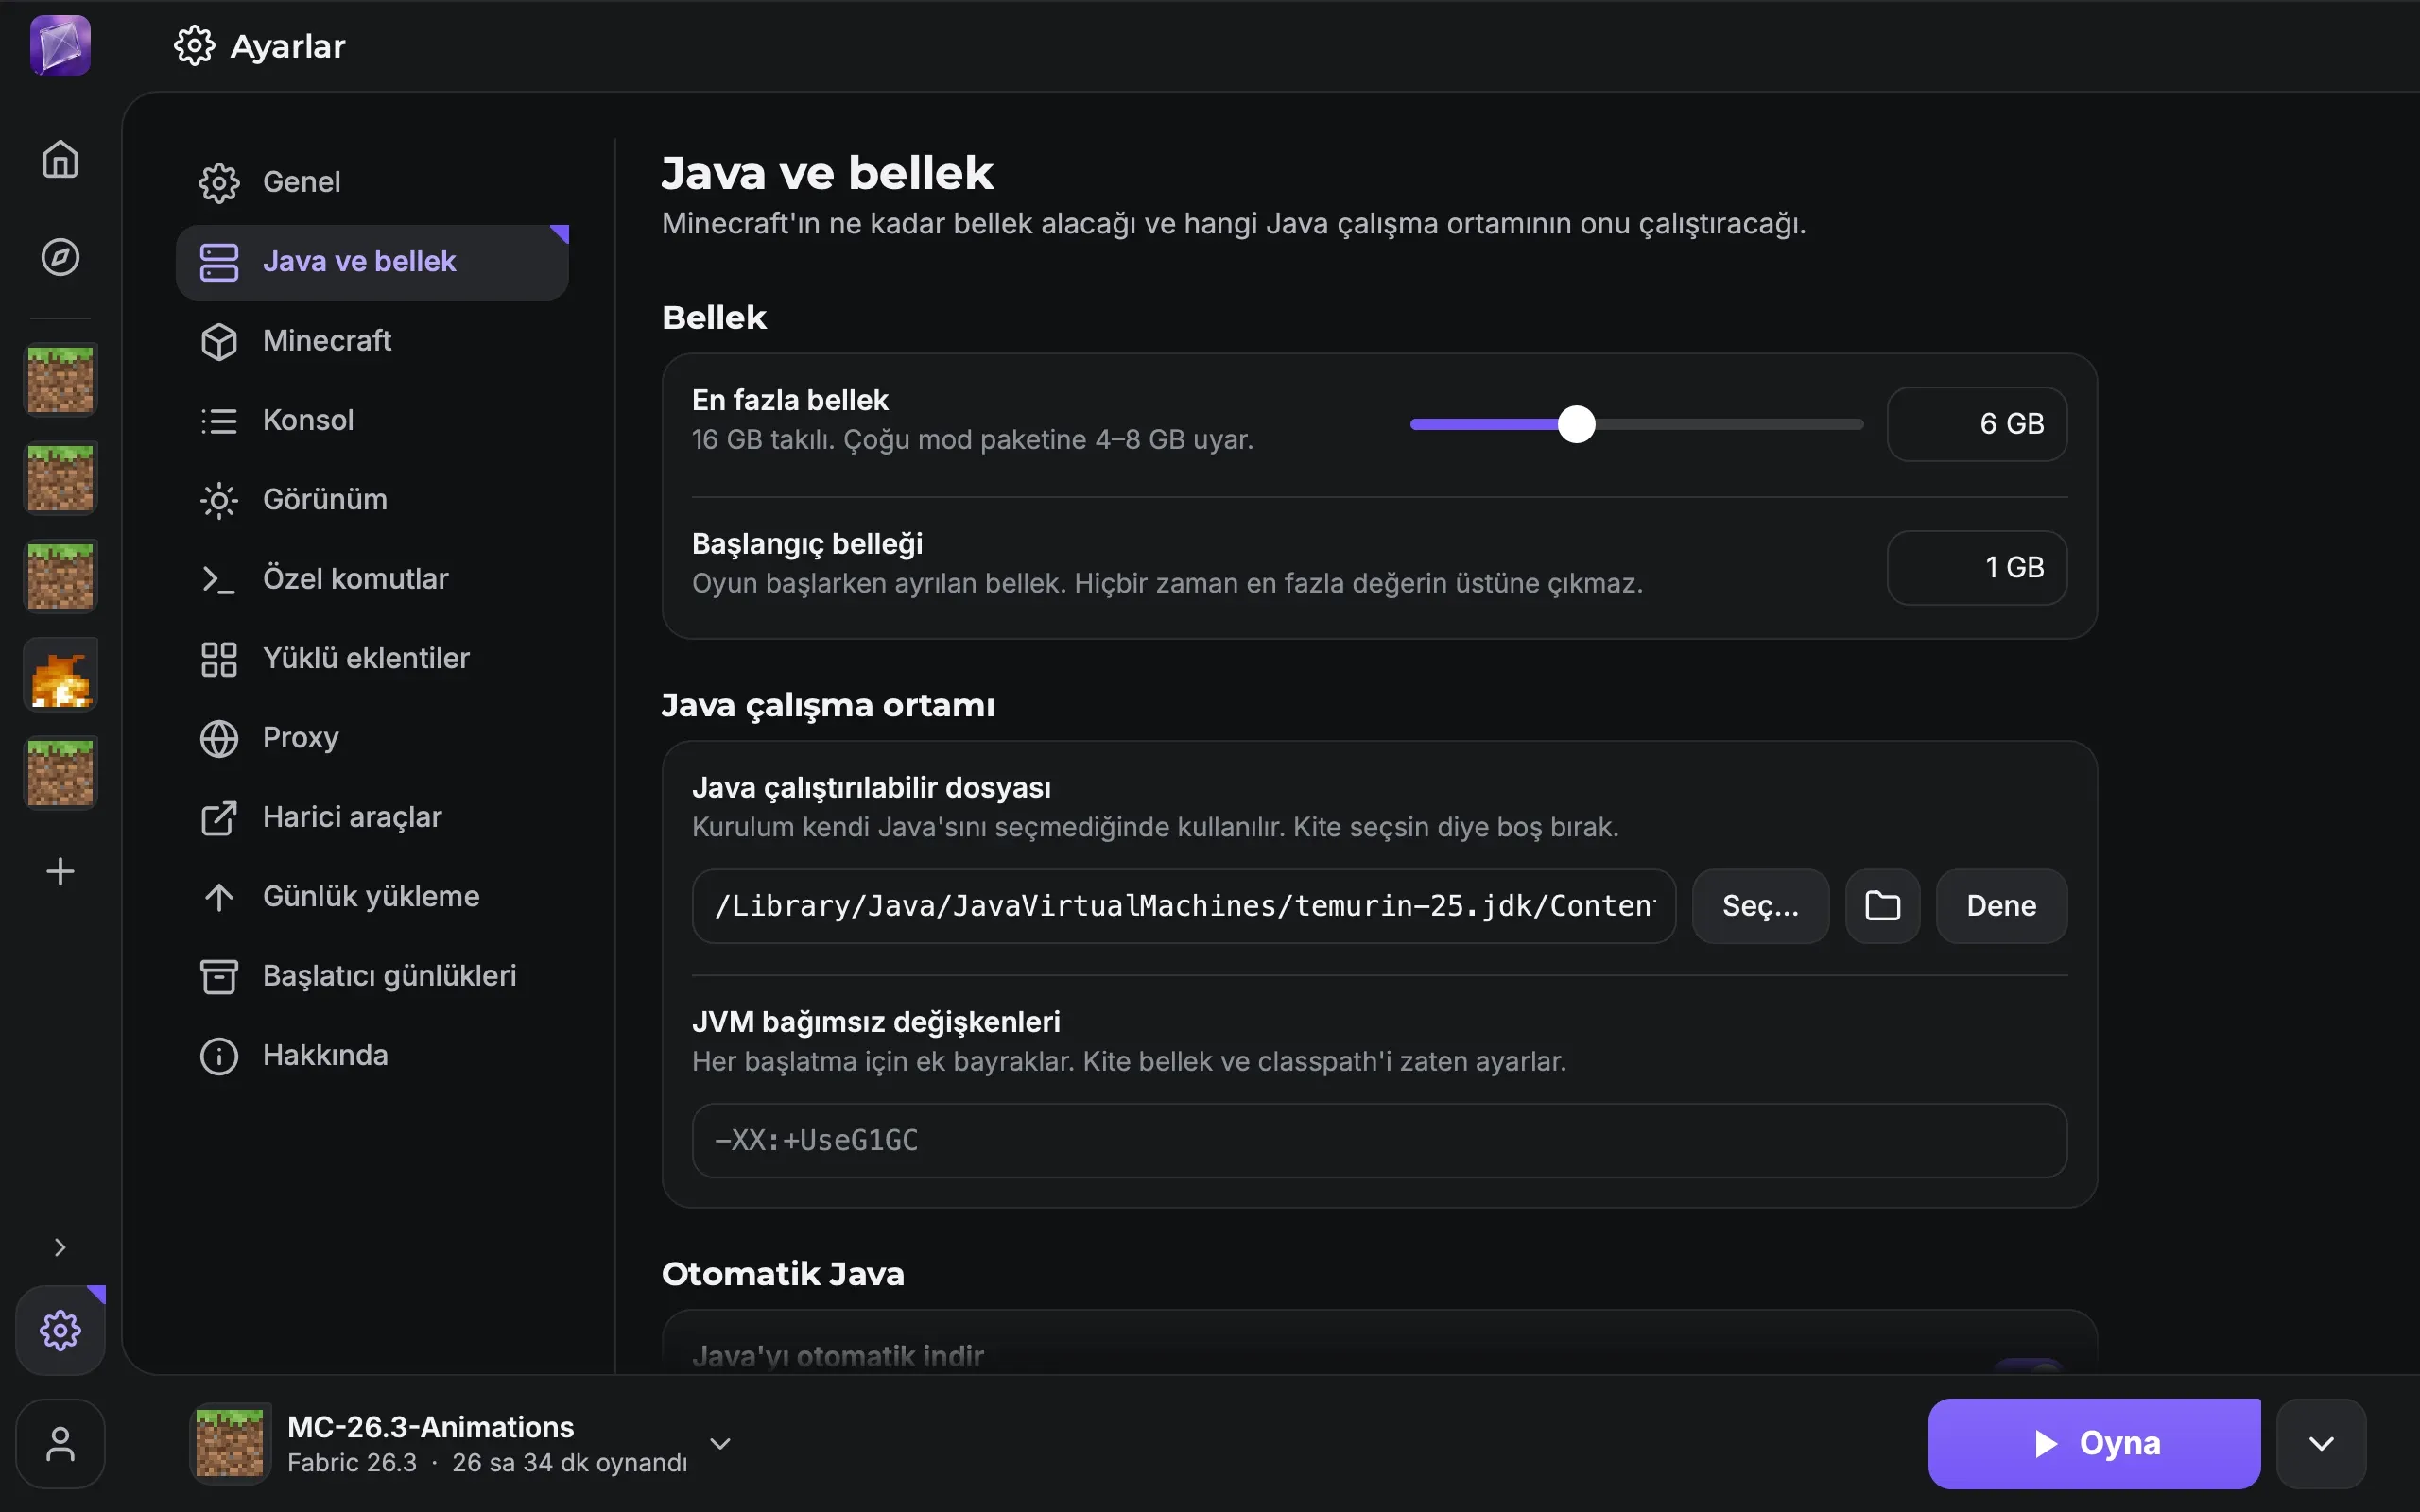This screenshot has width=2420, height=1512.
Task: Click the 6 GB max memory field
Action: click(x=1976, y=424)
